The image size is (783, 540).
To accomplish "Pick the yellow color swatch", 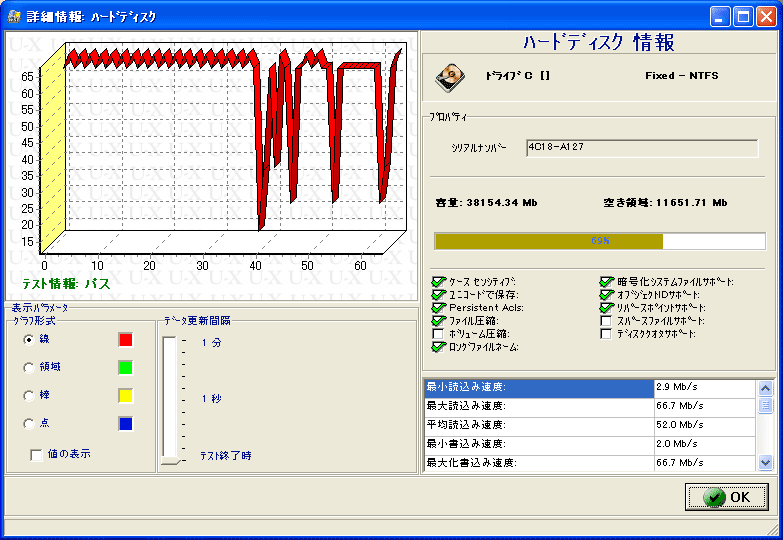I will click(125, 396).
